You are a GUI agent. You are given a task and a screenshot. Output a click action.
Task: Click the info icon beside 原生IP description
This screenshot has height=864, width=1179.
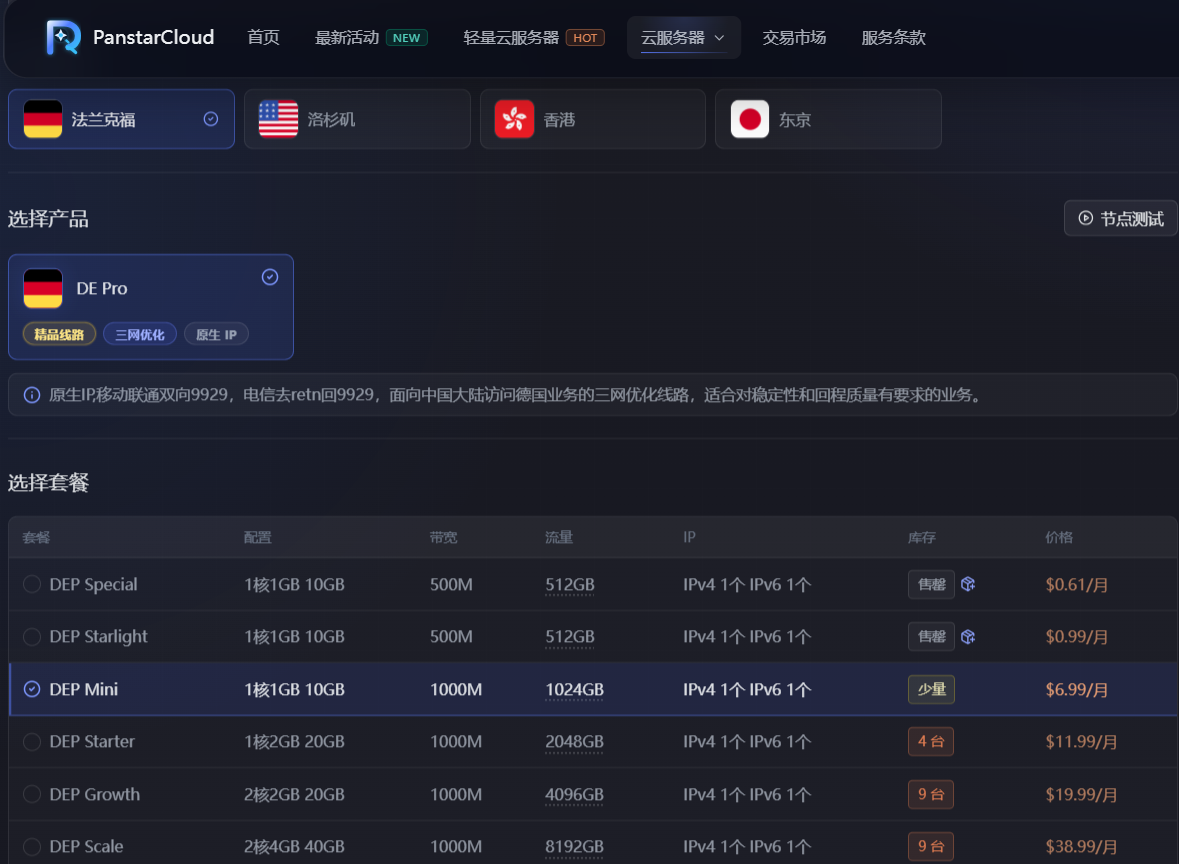pos(32,395)
